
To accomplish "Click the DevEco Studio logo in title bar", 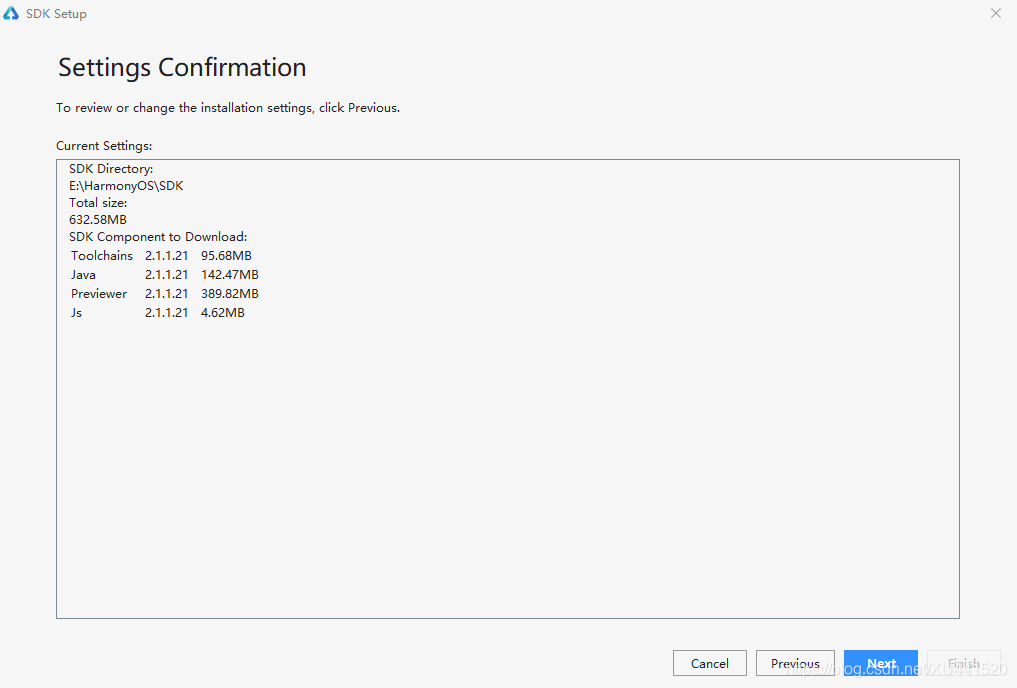I will [11, 13].
